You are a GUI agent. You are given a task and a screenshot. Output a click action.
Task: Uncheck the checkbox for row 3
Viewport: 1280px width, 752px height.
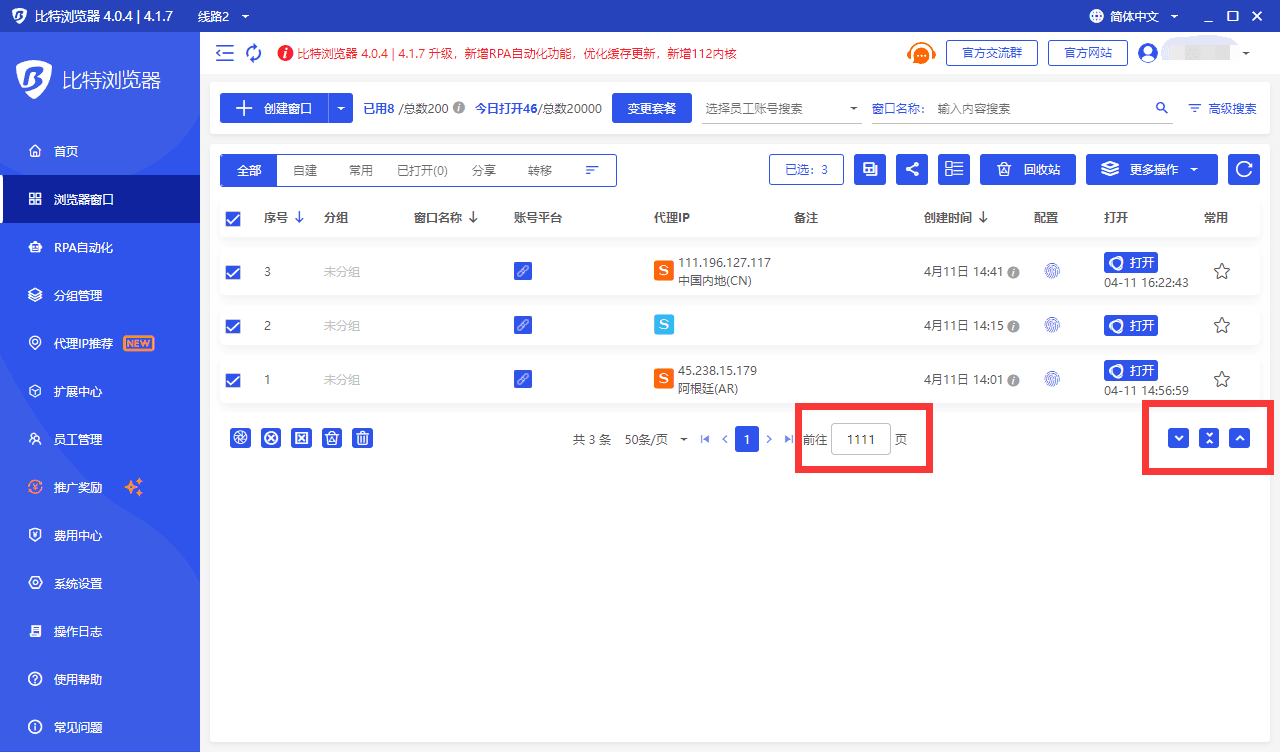pyautogui.click(x=233, y=272)
